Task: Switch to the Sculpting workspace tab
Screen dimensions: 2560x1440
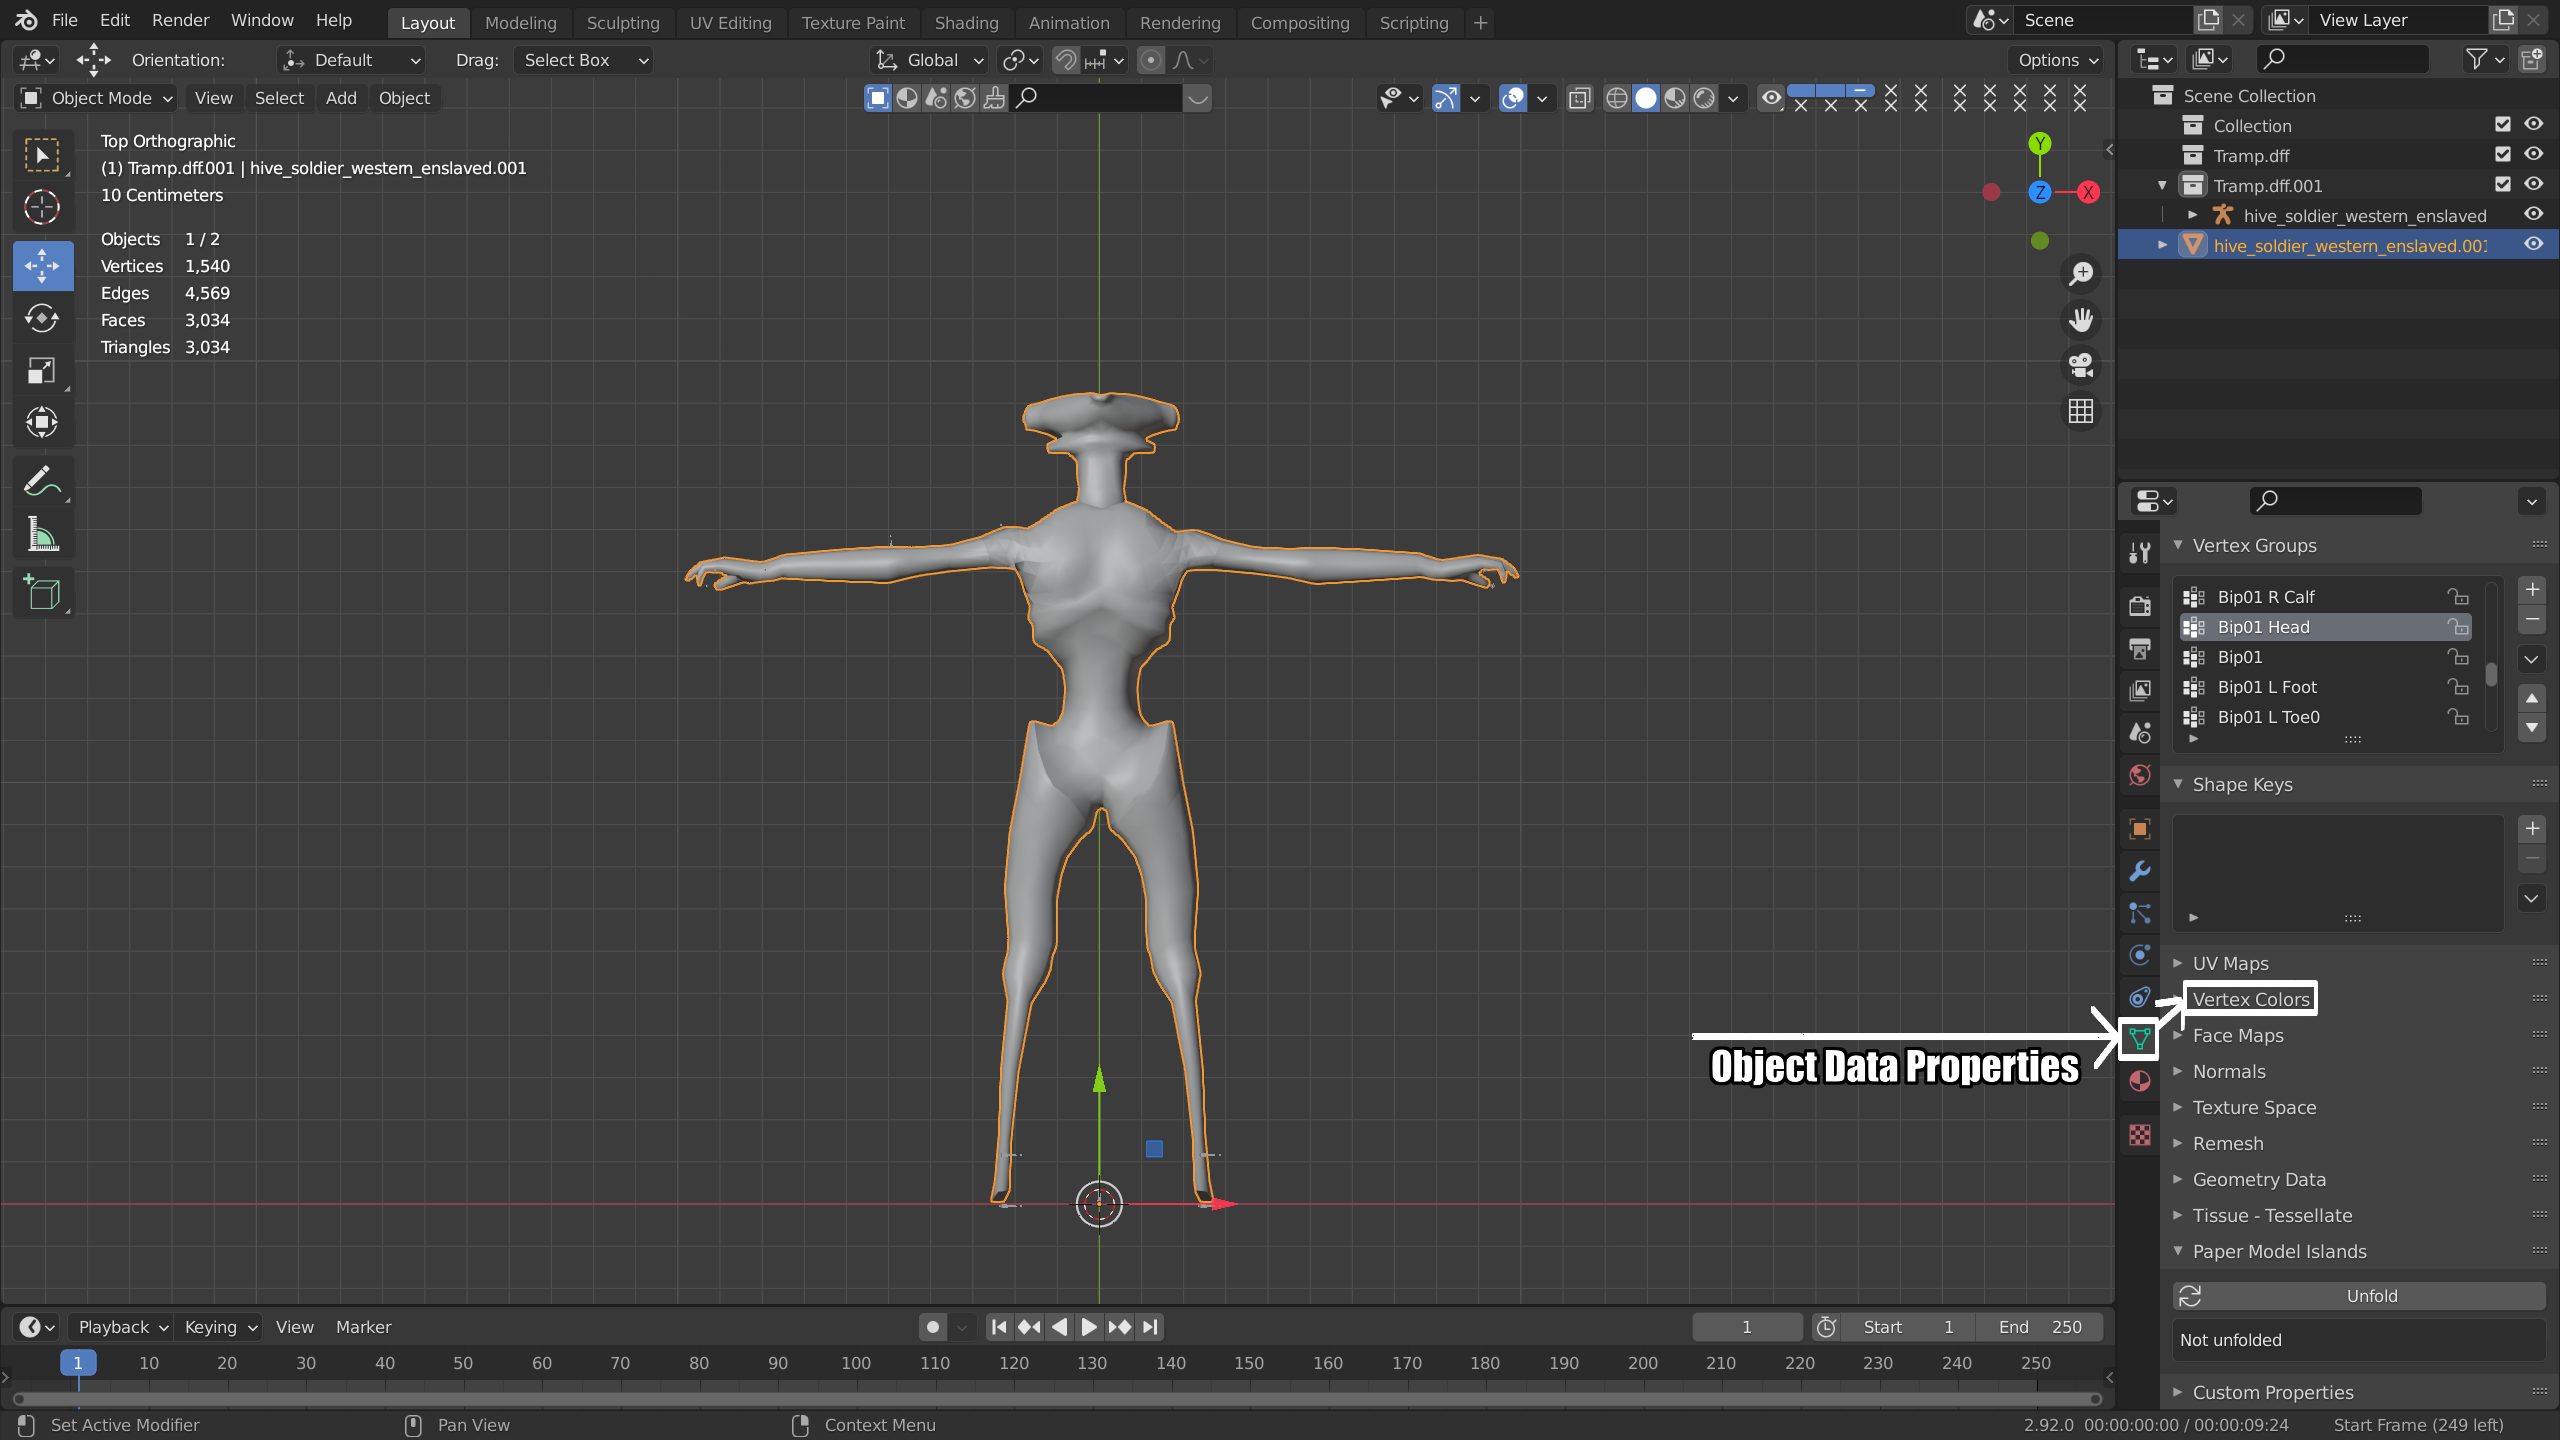Action: click(622, 22)
